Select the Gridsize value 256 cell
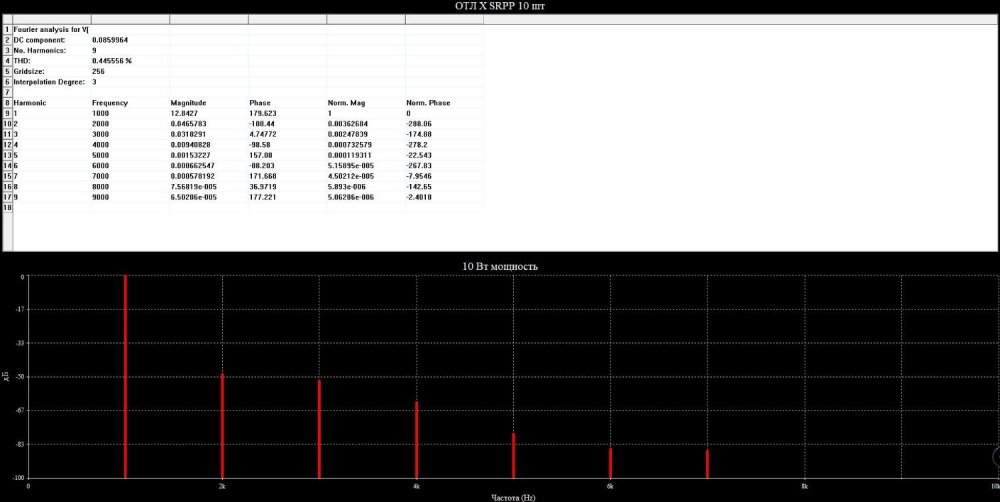1000x502 pixels. [x=98, y=71]
